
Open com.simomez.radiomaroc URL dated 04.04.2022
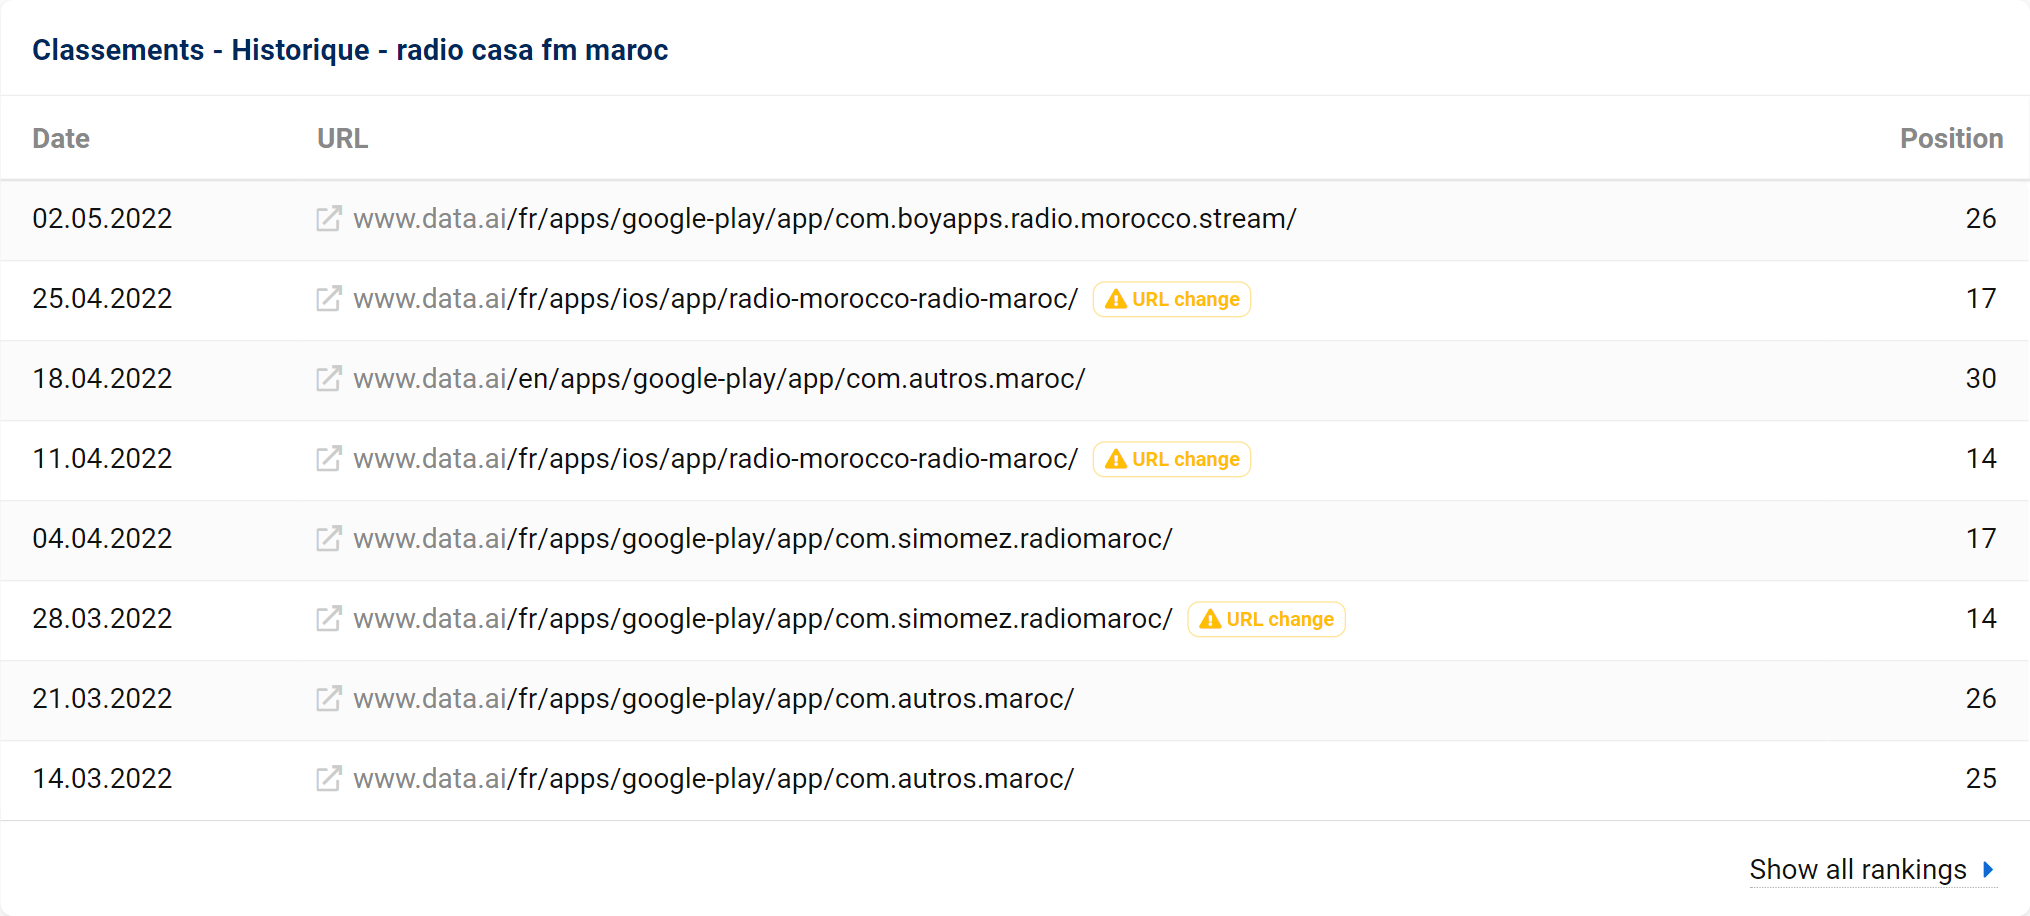point(763,538)
